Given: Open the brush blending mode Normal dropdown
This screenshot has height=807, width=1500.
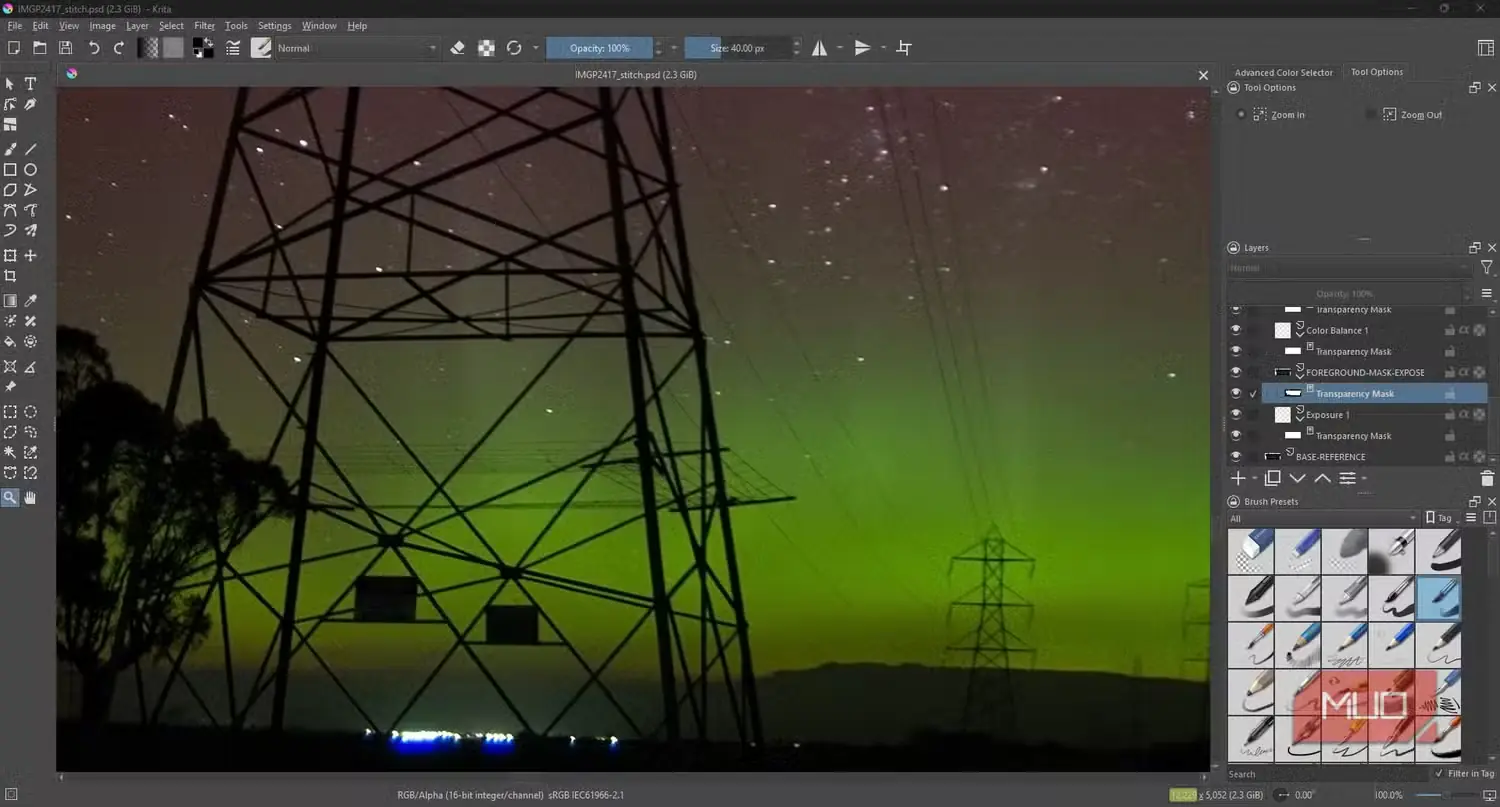Looking at the screenshot, I should tap(357, 48).
